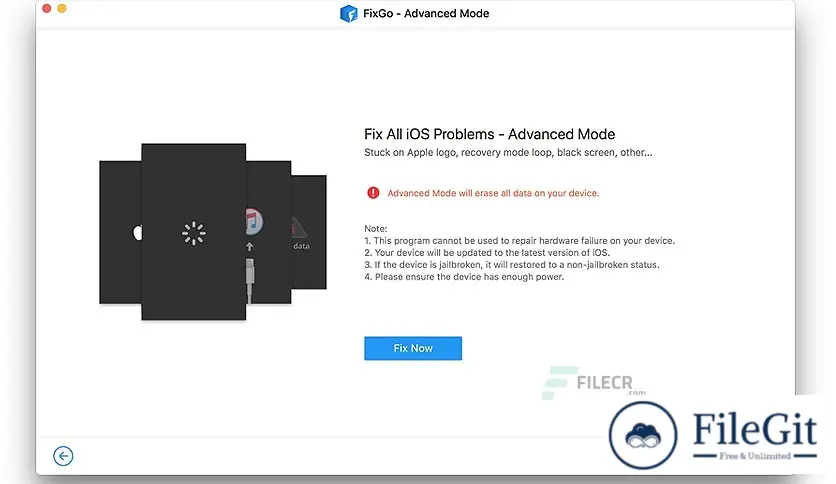Click the iTunes music note icon

[x=254, y=222]
